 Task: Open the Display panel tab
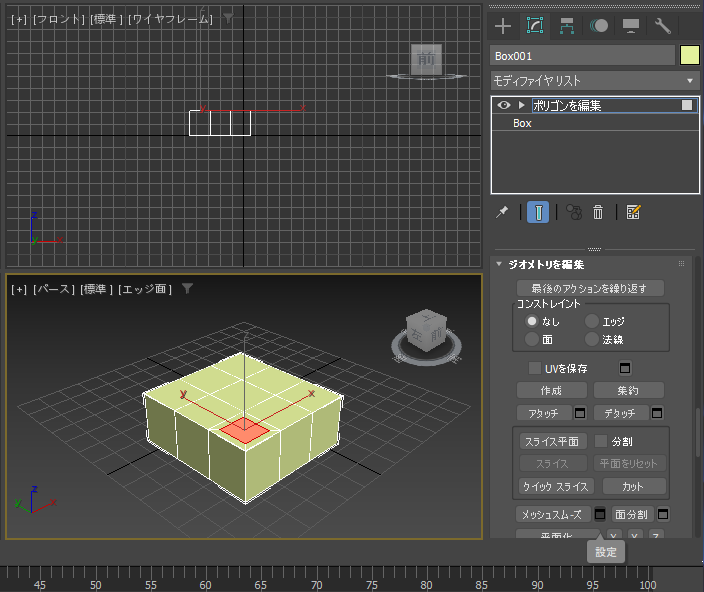point(631,26)
